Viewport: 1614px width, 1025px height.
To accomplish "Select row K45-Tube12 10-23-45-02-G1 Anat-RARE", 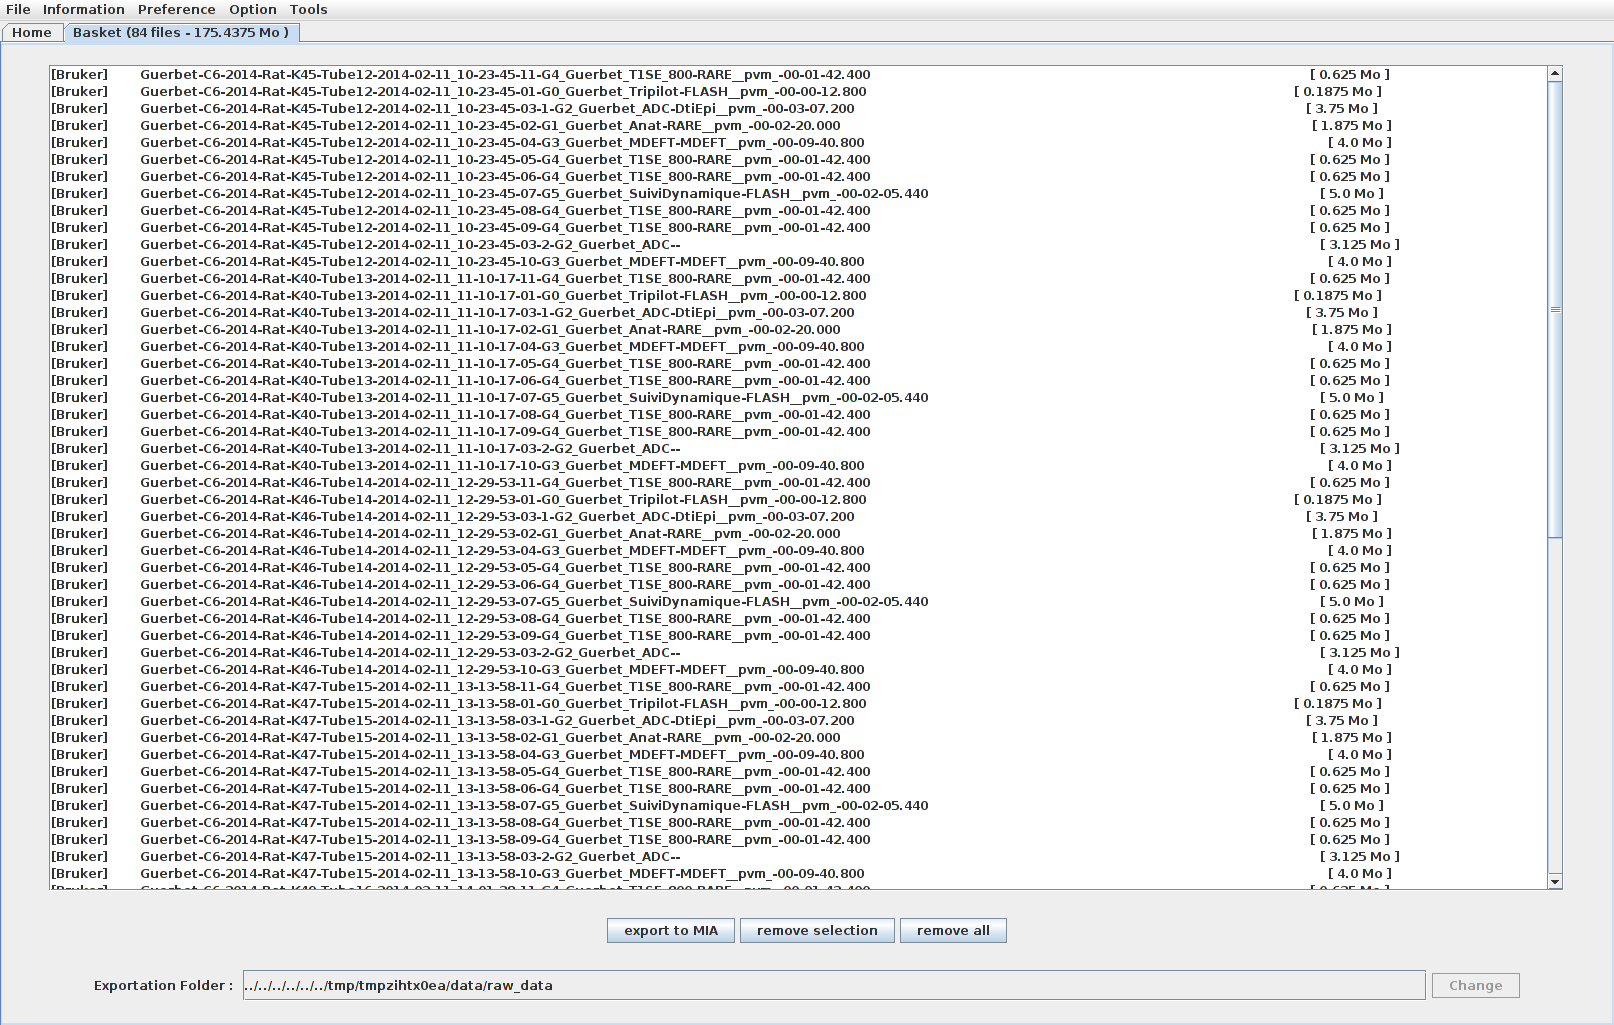I will pyautogui.click(x=798, y=125).
